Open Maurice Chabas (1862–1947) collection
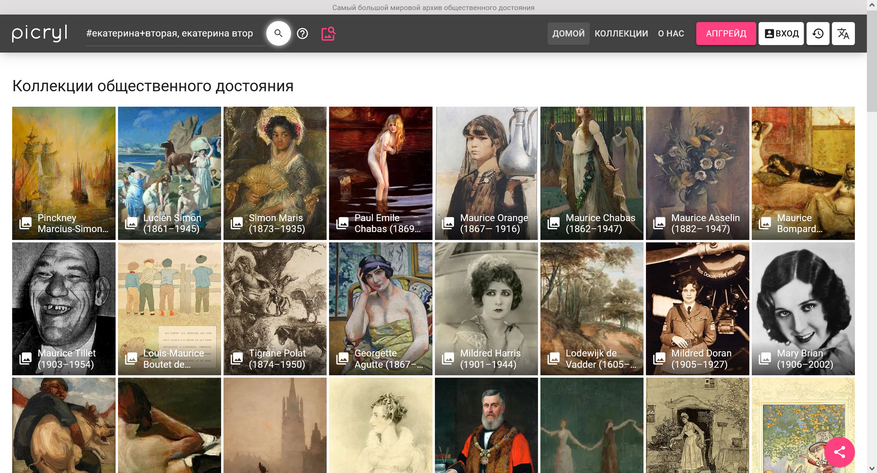877x473 pixels. tap(592, 173)
